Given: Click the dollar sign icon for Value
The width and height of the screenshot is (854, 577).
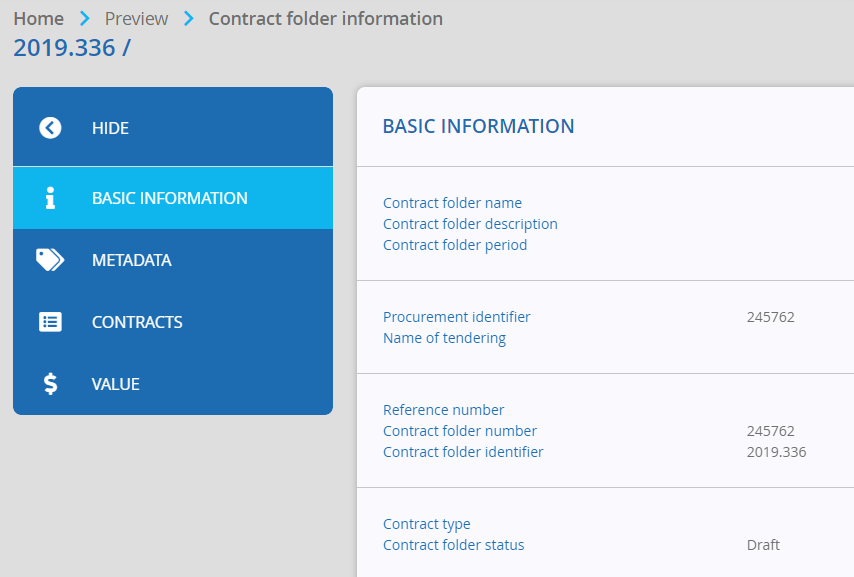Looking at the screenshot, I should coord(50,384).
